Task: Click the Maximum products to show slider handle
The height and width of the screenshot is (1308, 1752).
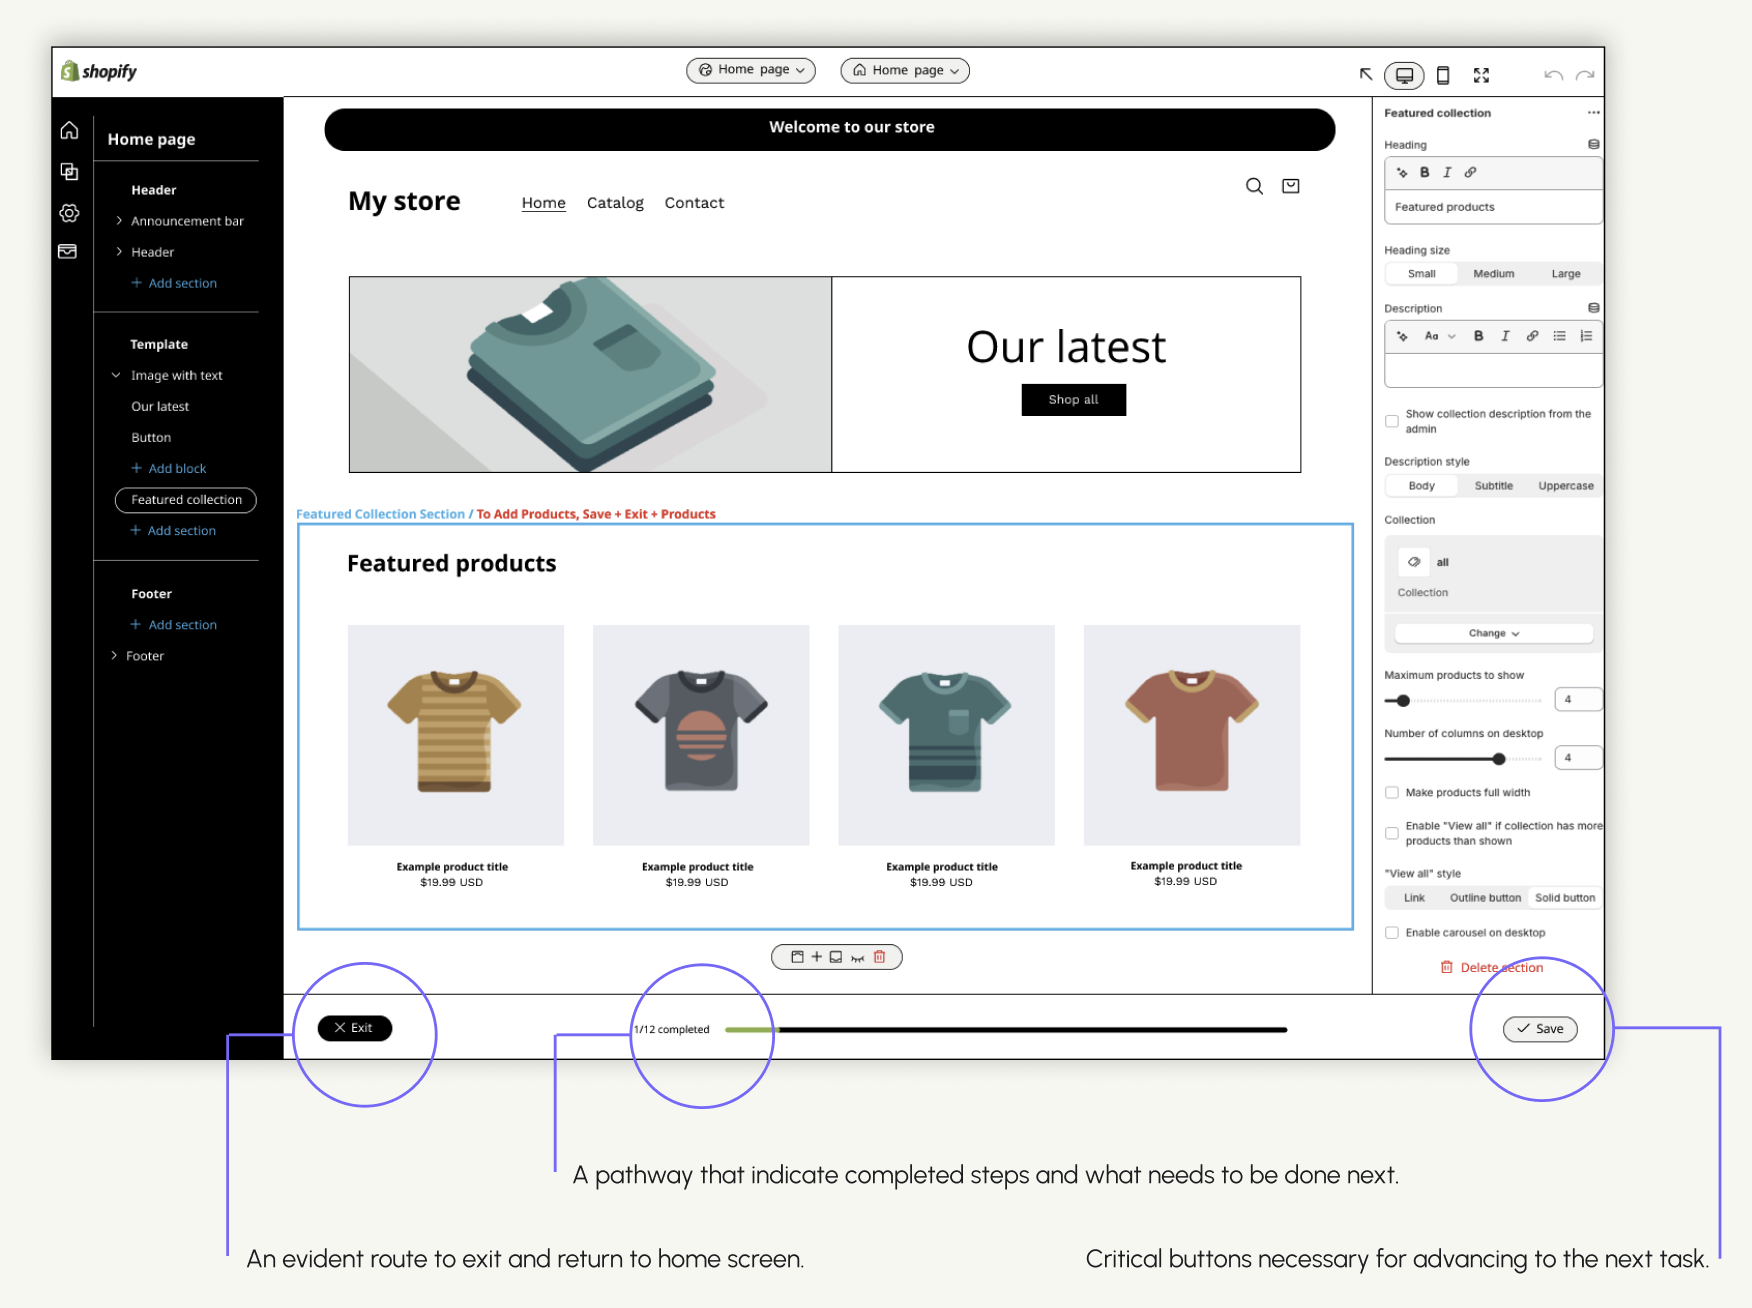Action: click(x=1403, y=701)
